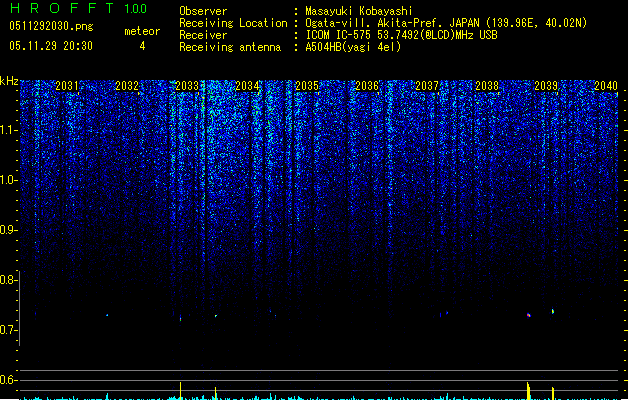
Task: Click the kHz axis unit label
Action: click(9, 81)
